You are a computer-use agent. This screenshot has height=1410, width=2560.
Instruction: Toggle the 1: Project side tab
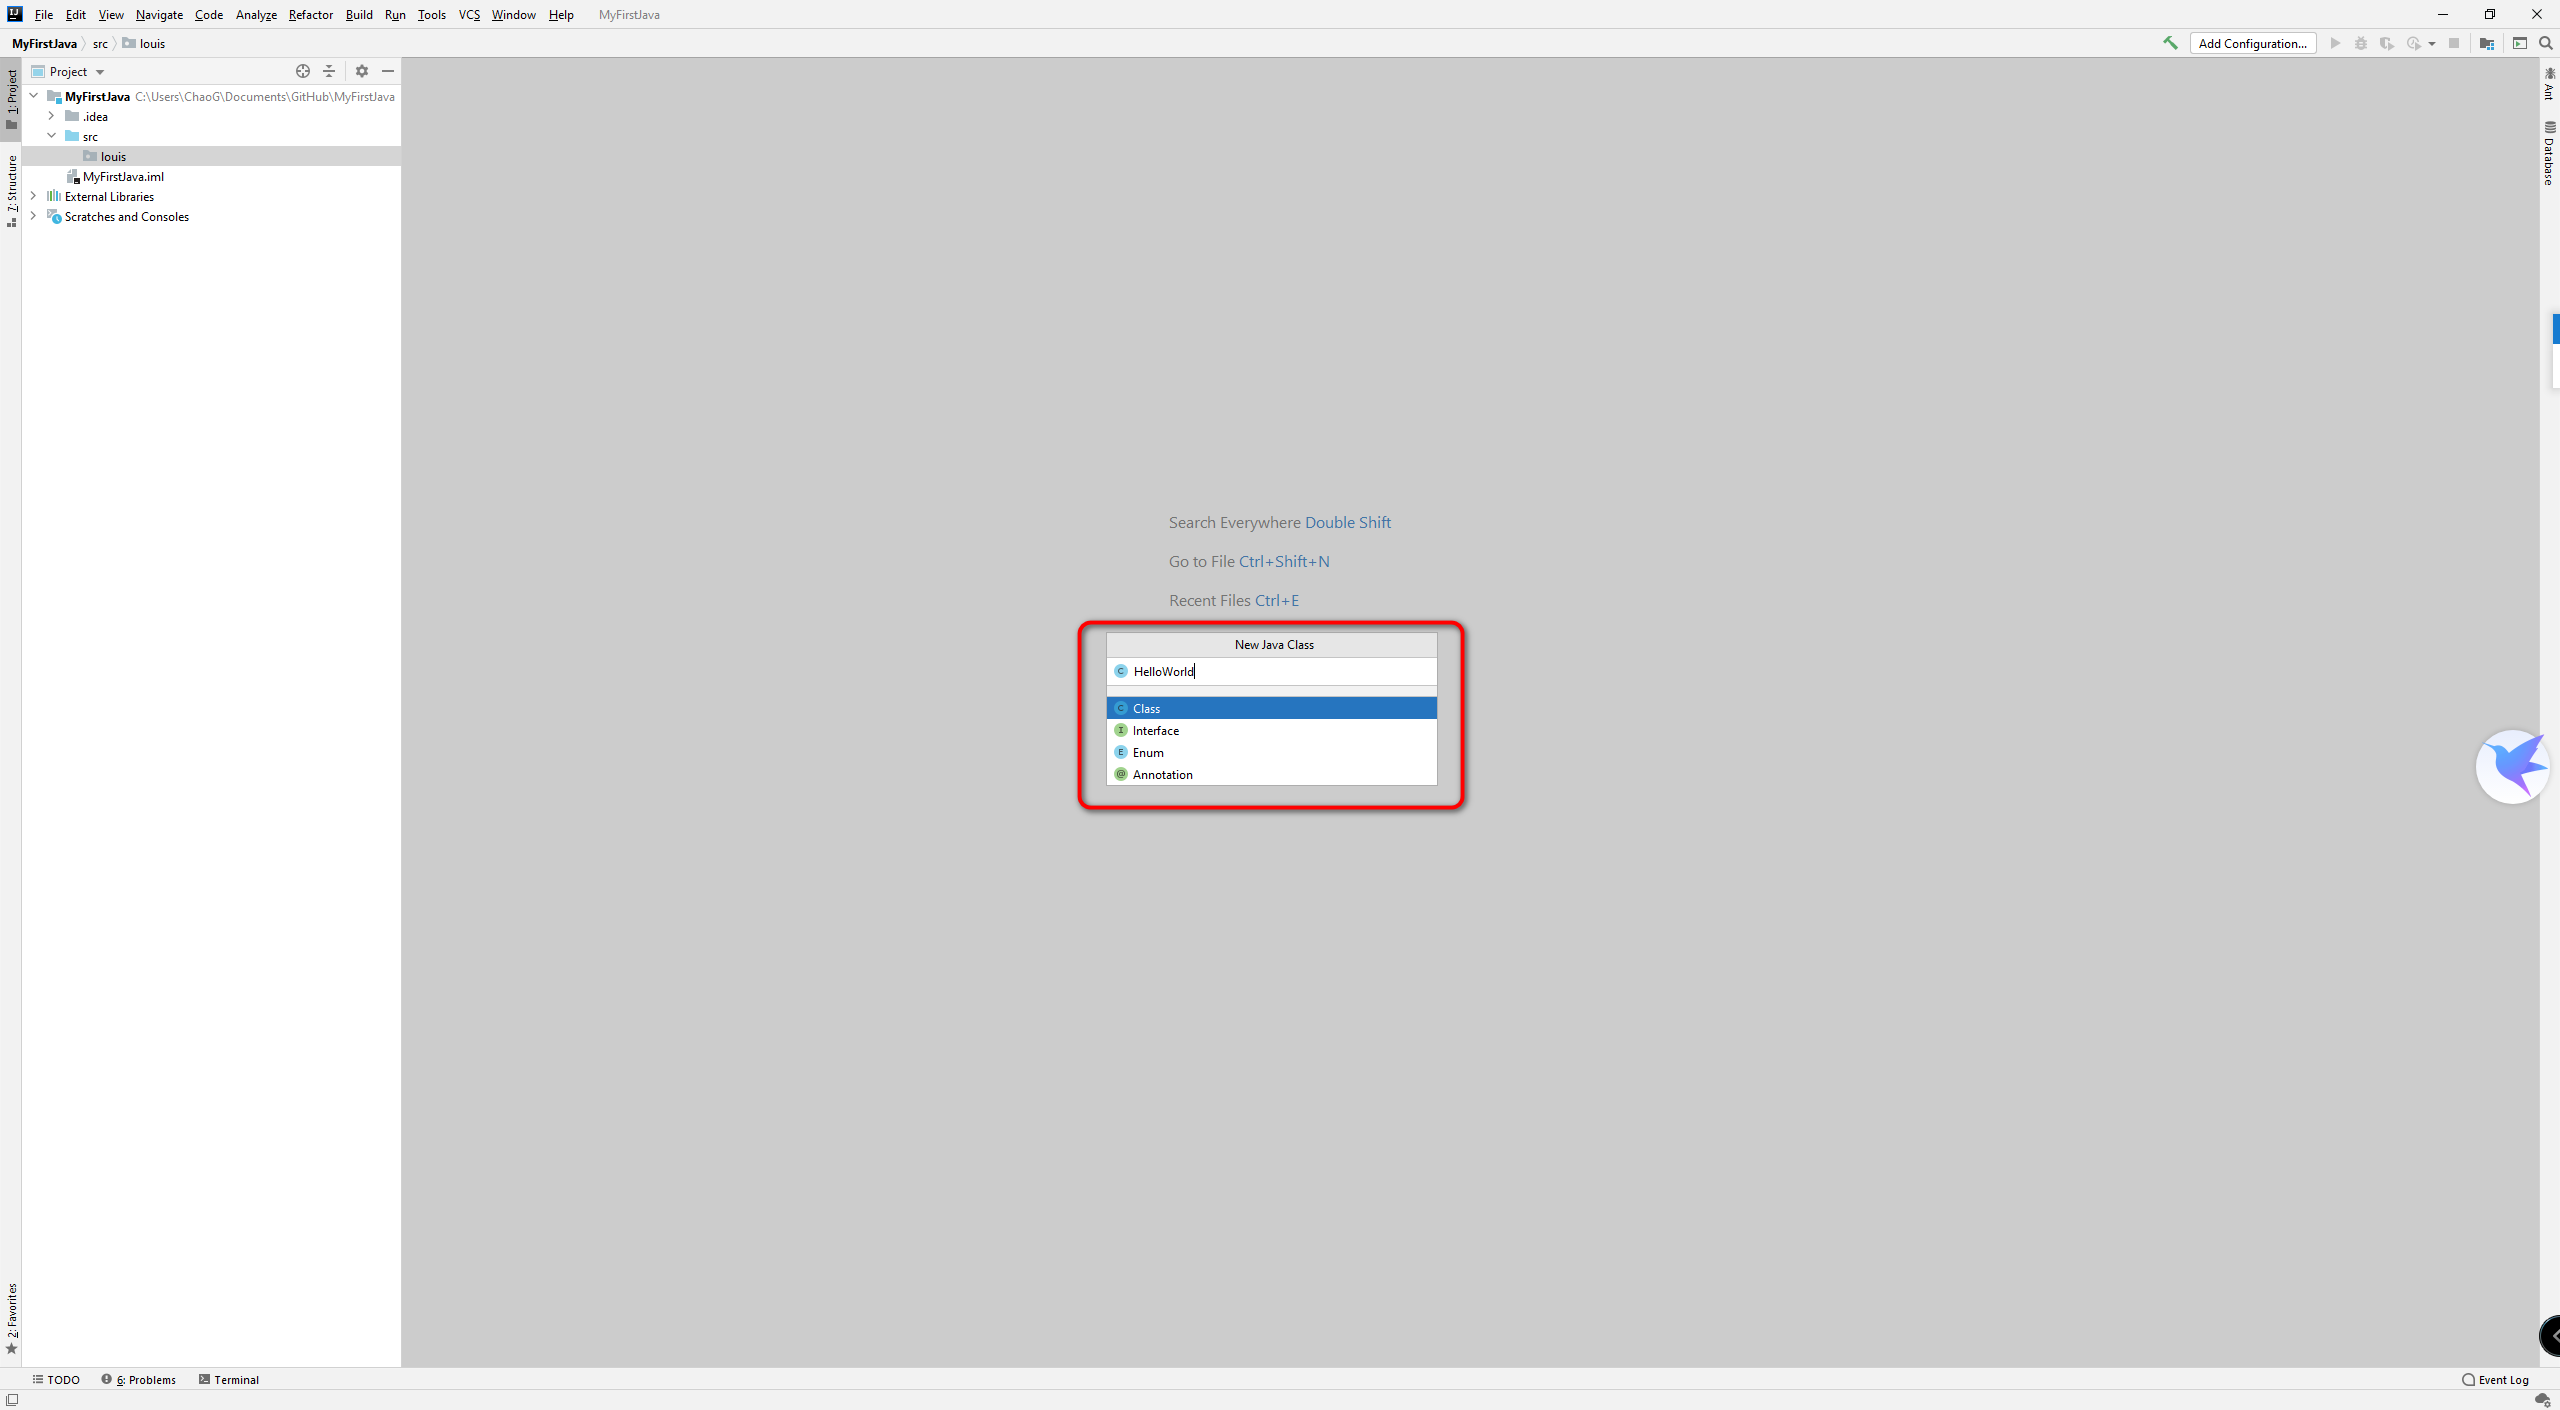coord(12,100)
